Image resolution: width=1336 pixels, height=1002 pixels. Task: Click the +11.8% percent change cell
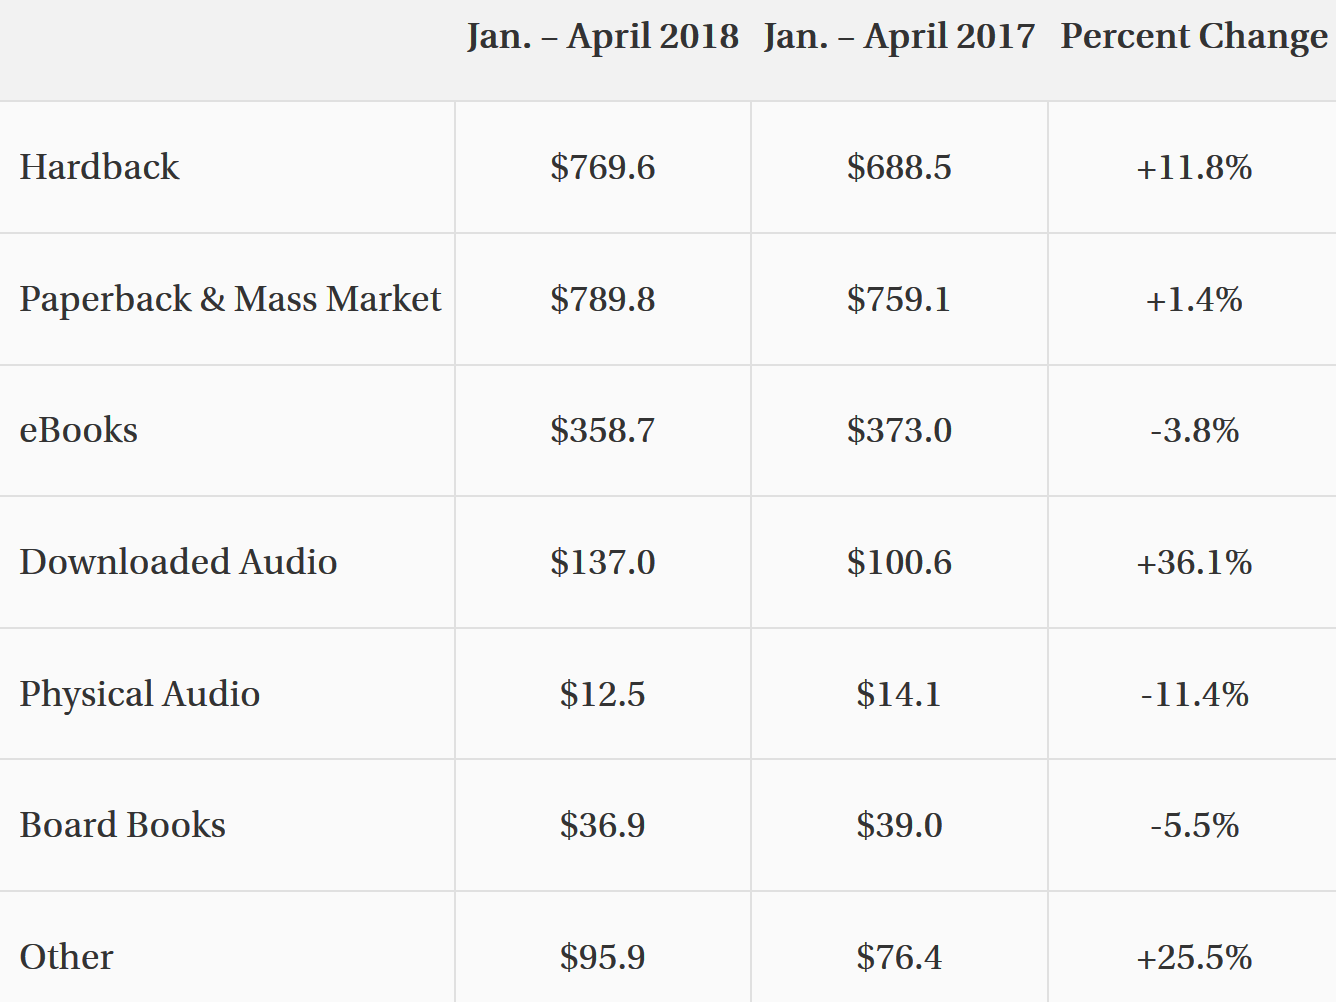[1194, 167]
